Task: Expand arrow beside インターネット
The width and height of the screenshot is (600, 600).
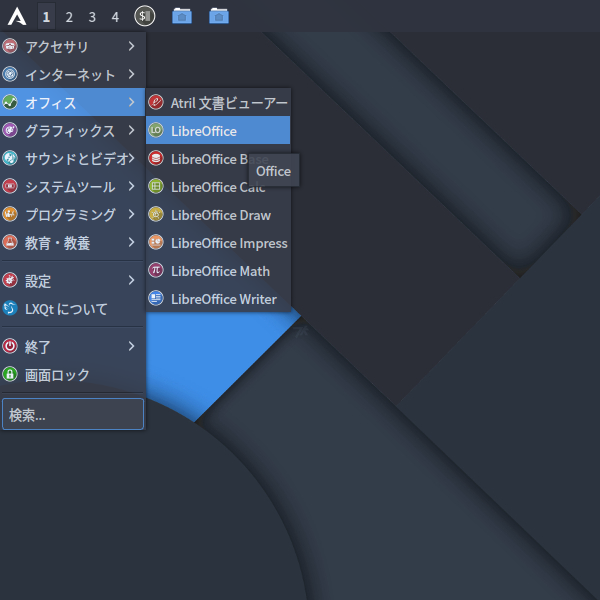Action: click(x=132, y=74)
